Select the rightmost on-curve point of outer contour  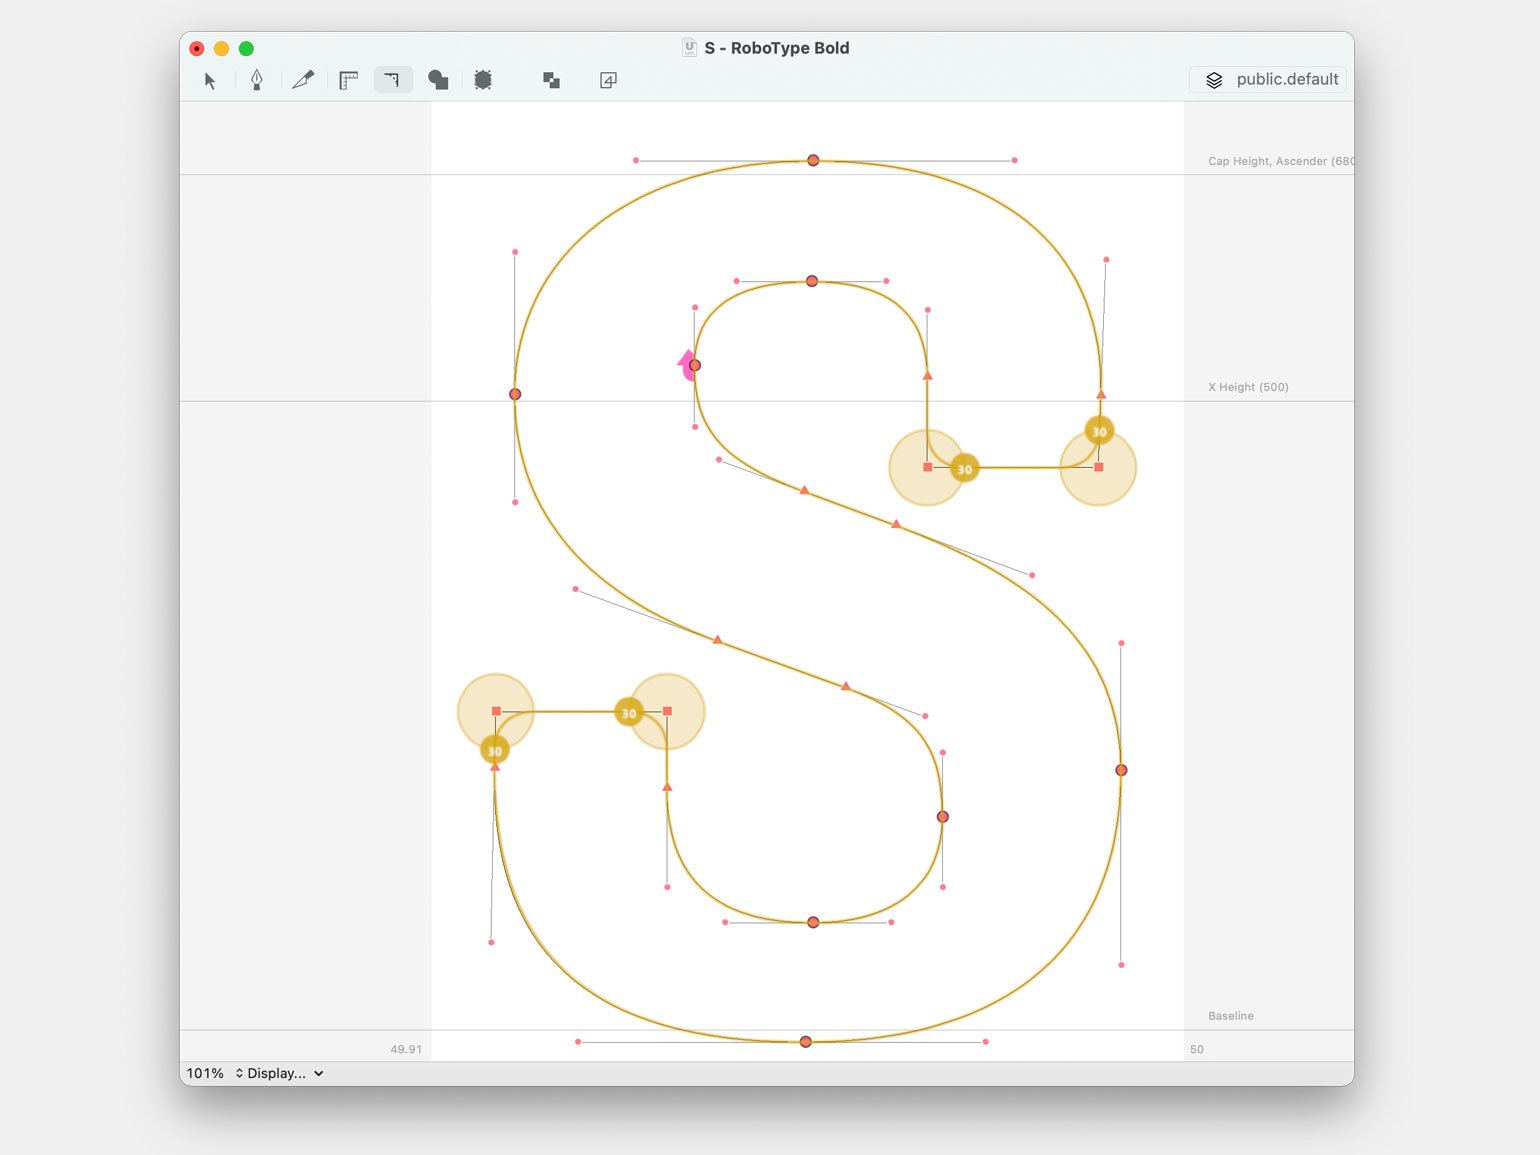[x=1121, y=770]
